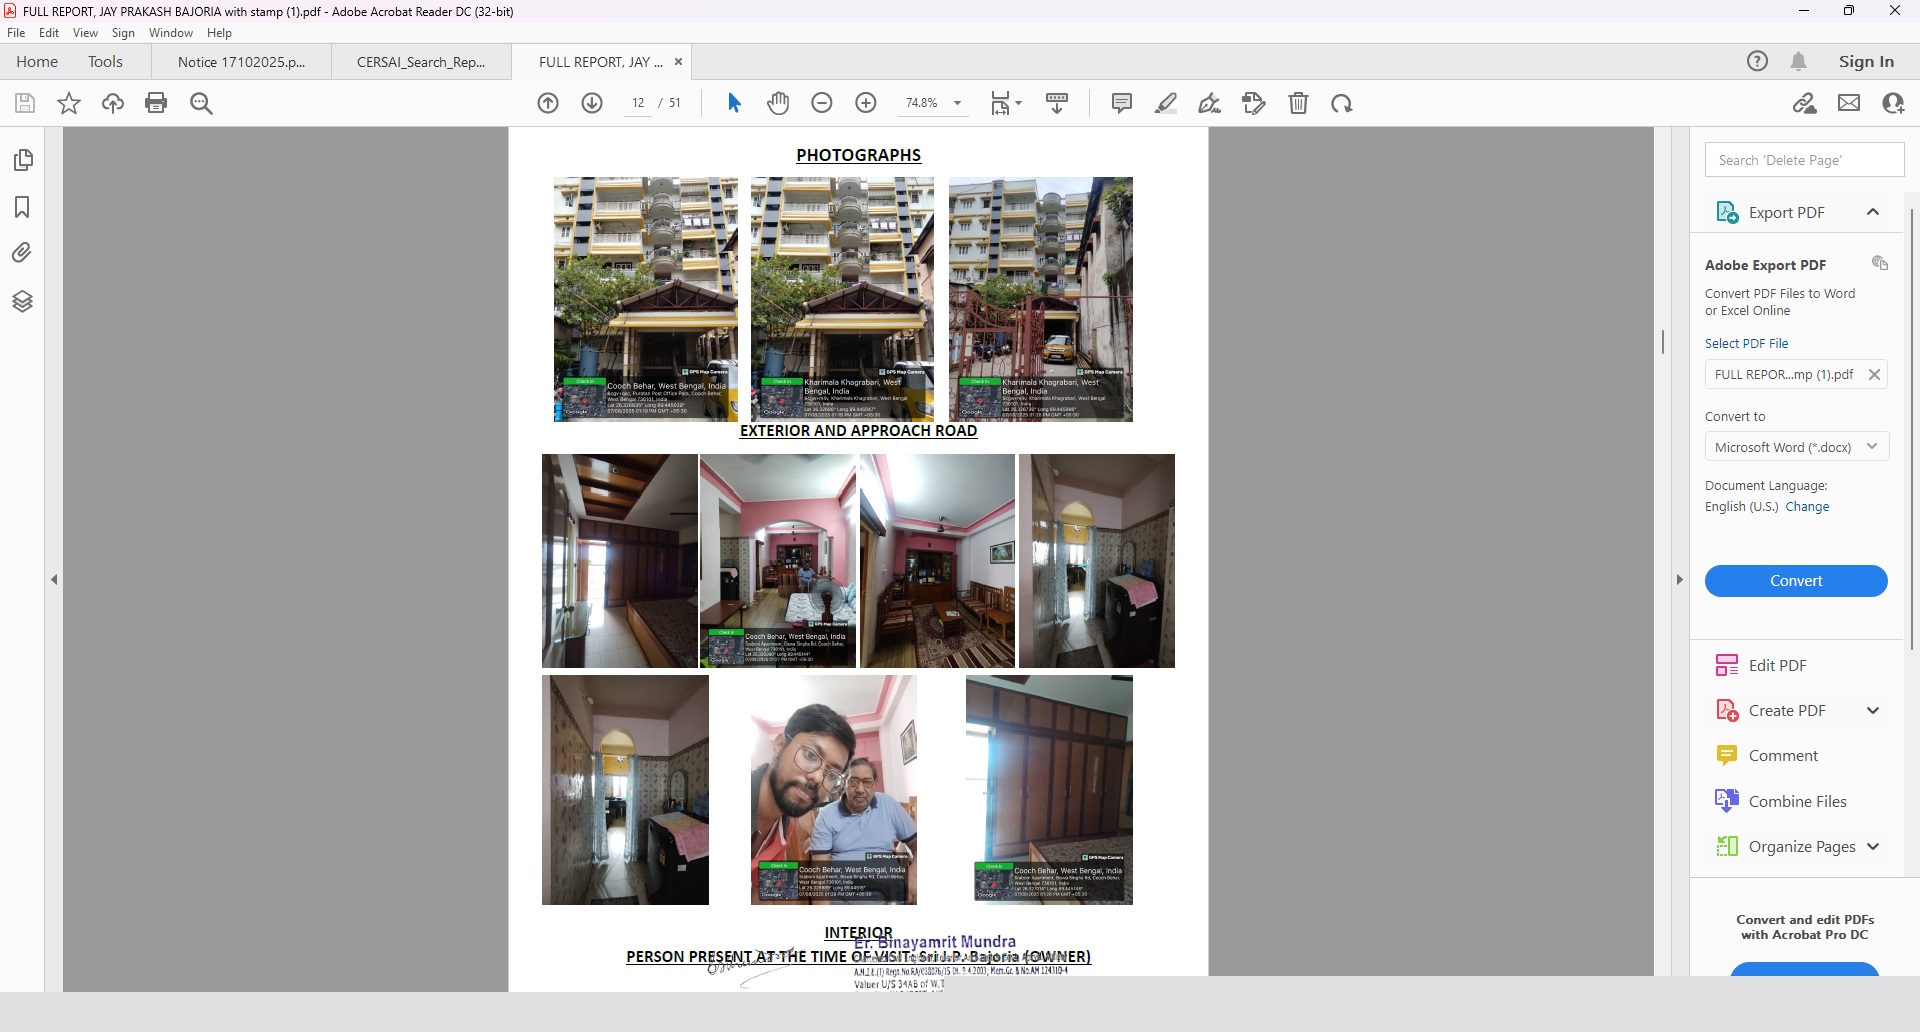Open Convert to Microsoft Word dropdown

[1796, 447]
